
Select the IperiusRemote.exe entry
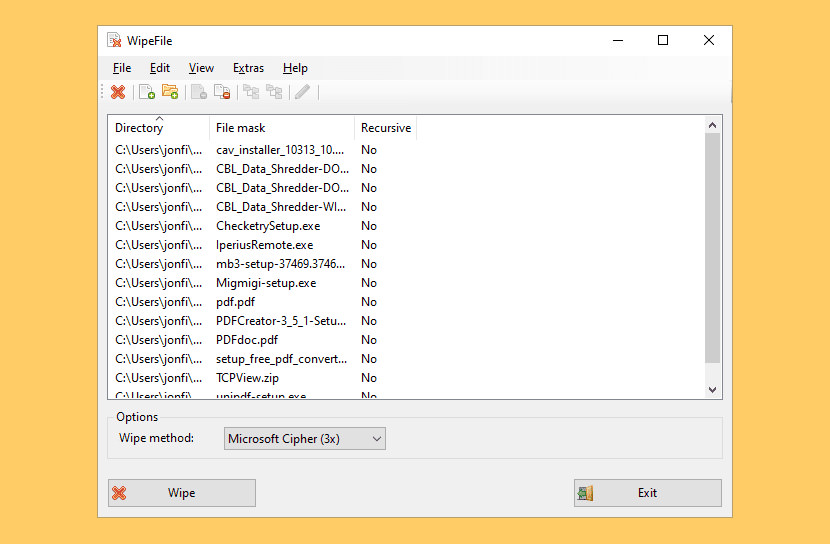pyautogui.click(x=265, y=245)
